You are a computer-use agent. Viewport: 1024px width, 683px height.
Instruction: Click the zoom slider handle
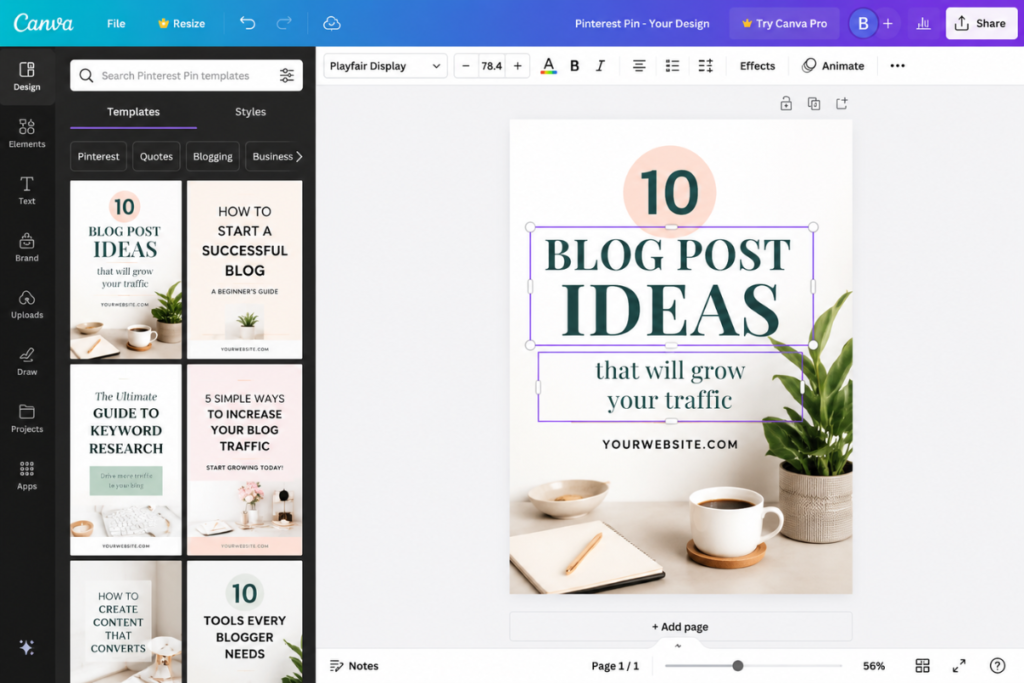[x=737, y=665]
